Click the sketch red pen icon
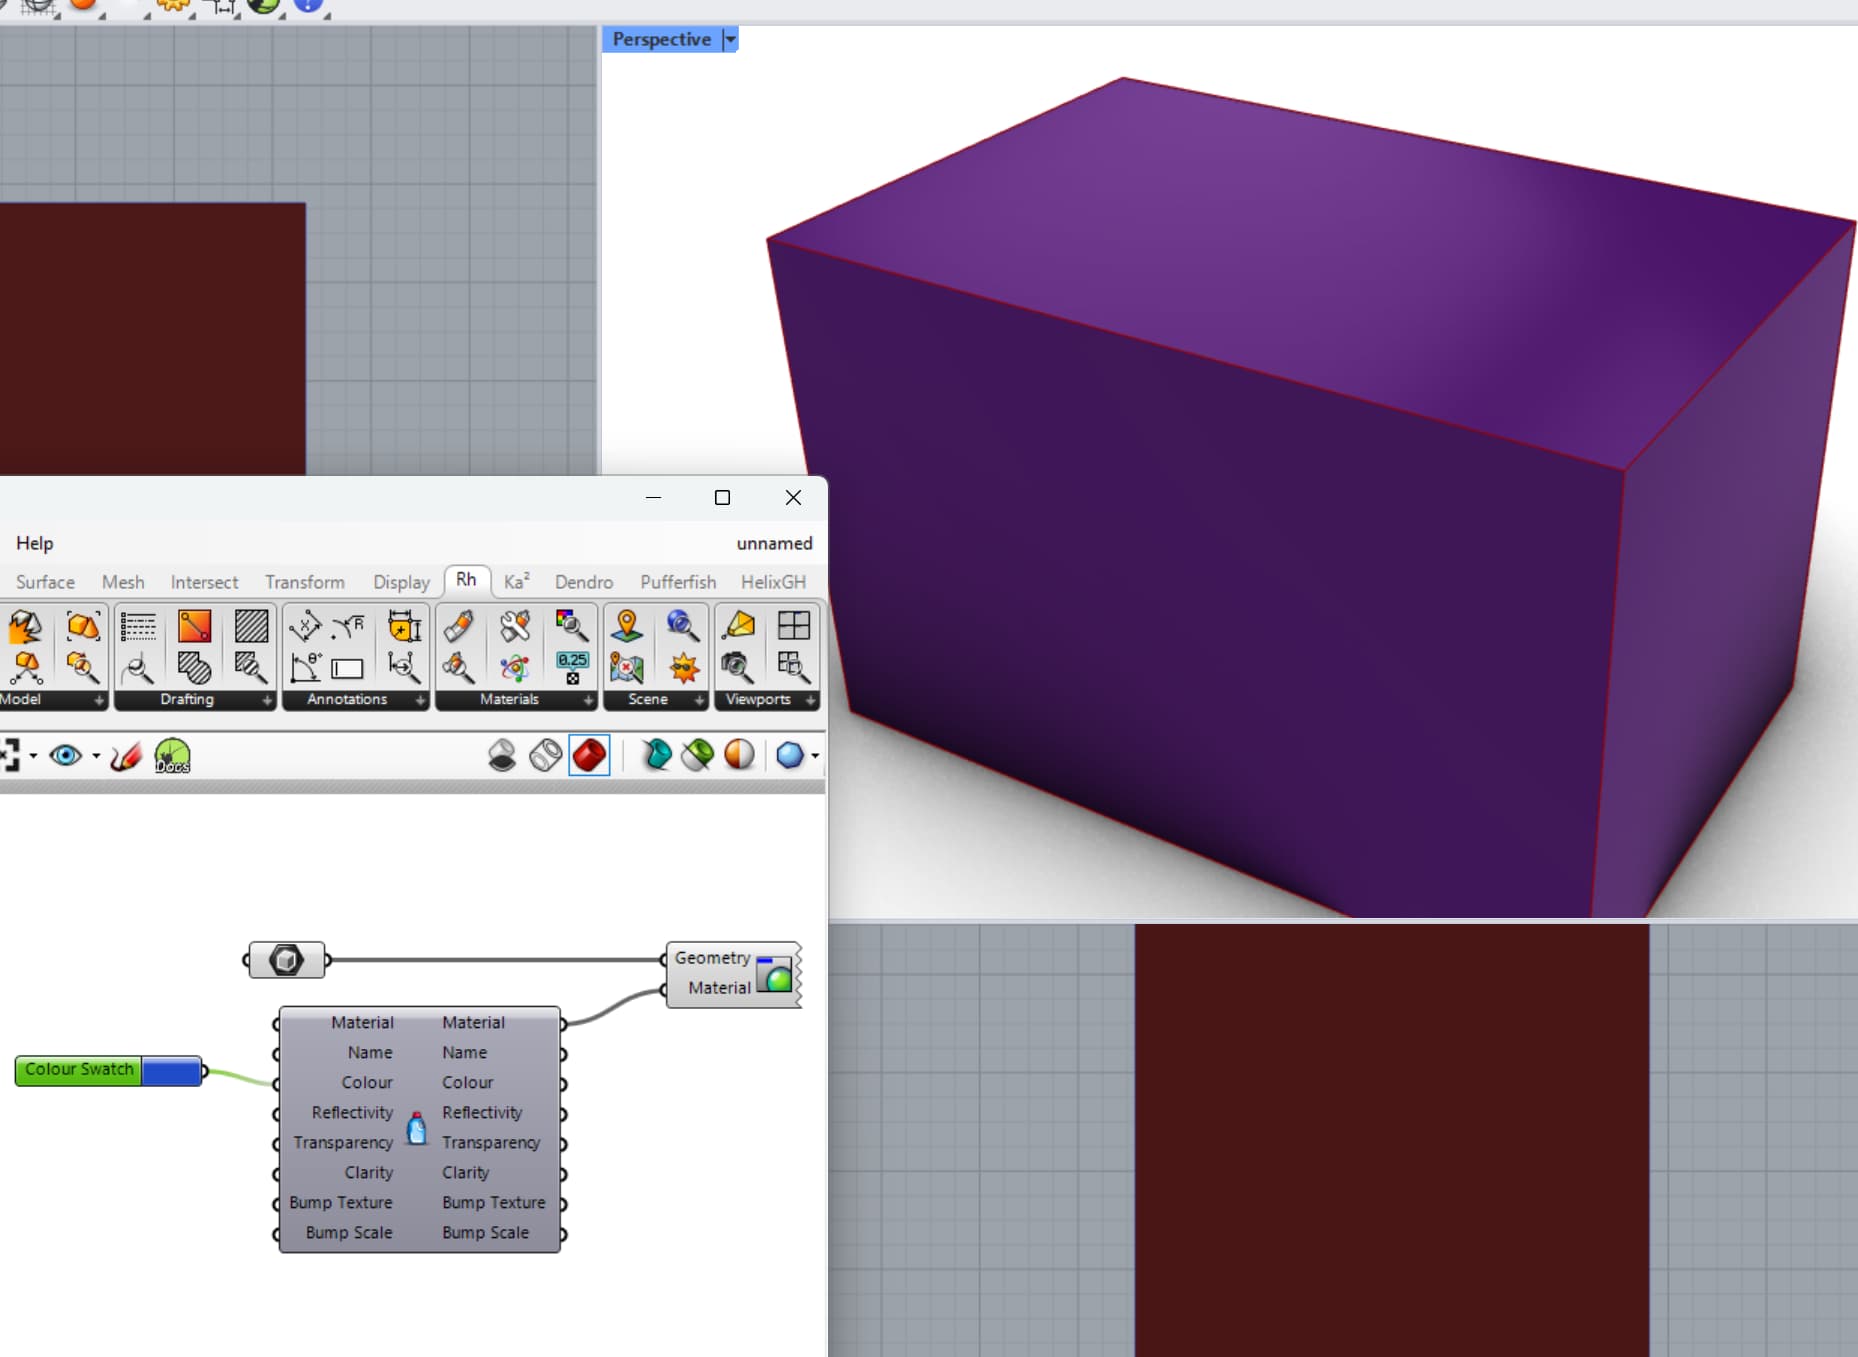Viewport: 1858px width, 1357px height. click(x=126, y=756)
